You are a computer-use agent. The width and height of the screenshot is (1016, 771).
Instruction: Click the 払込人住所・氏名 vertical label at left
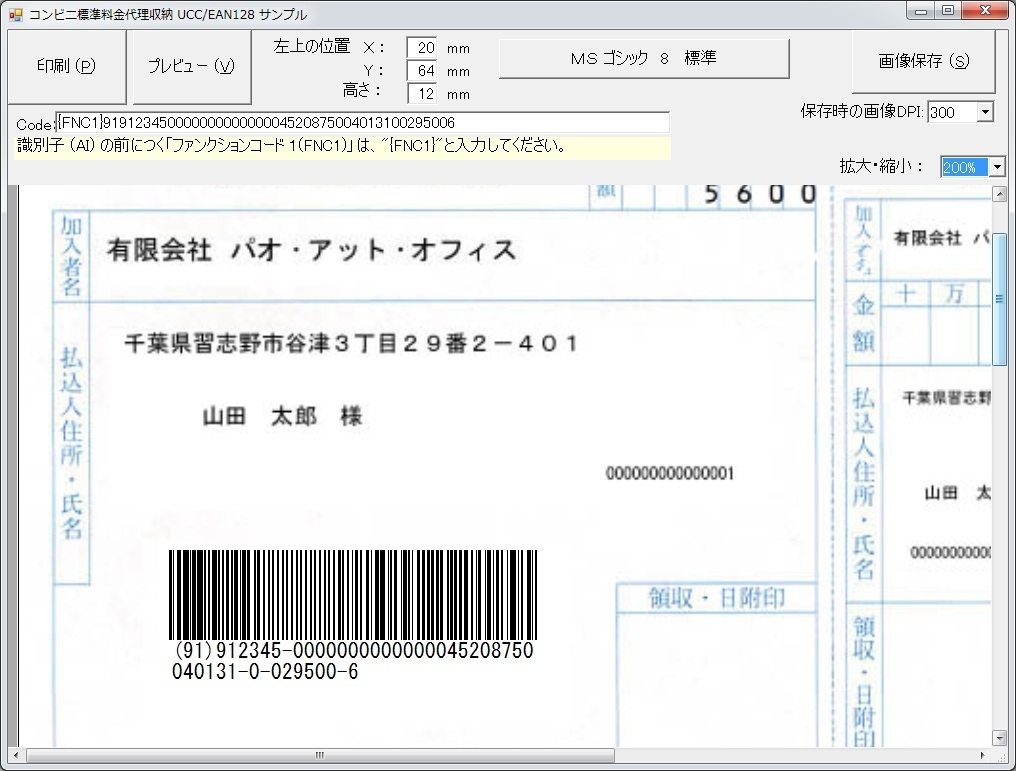pyautogui.click(x=71, y=443)
